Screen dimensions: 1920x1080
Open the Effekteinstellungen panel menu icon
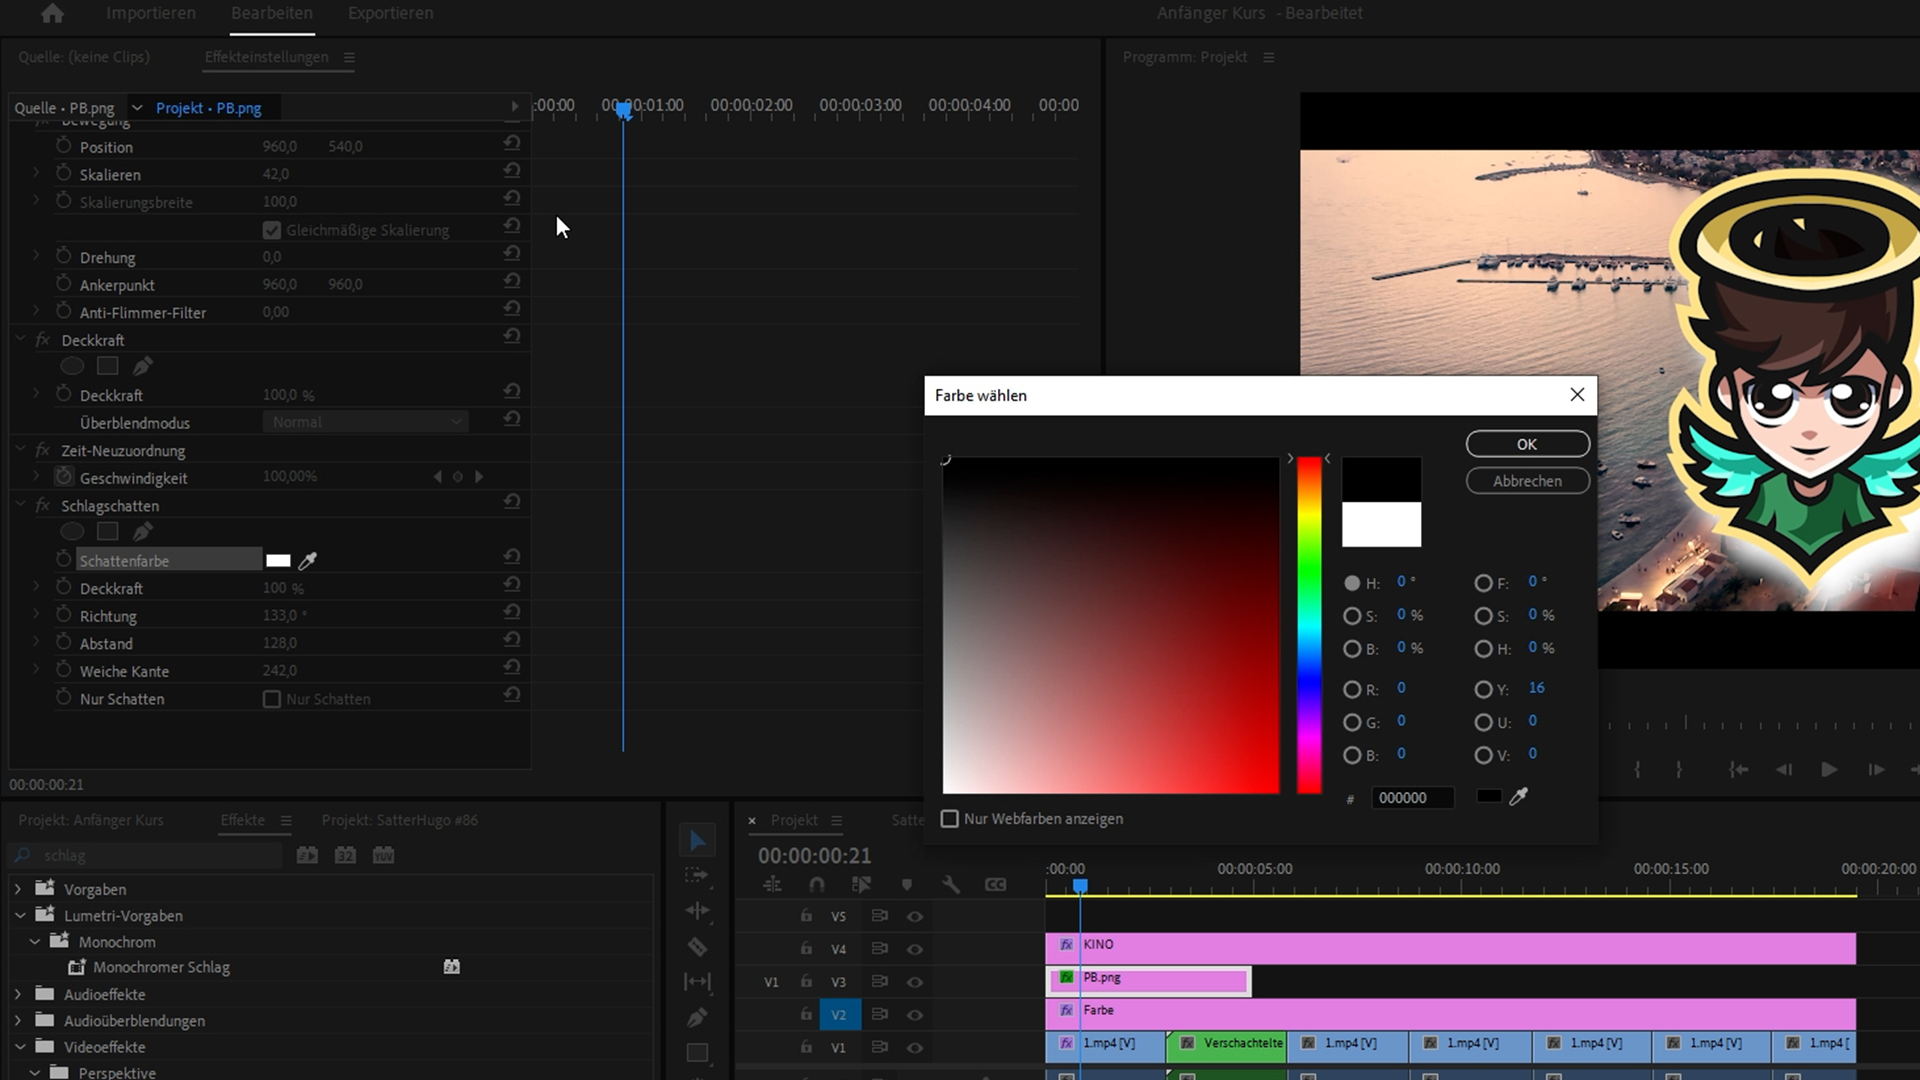tap(349, 58)
